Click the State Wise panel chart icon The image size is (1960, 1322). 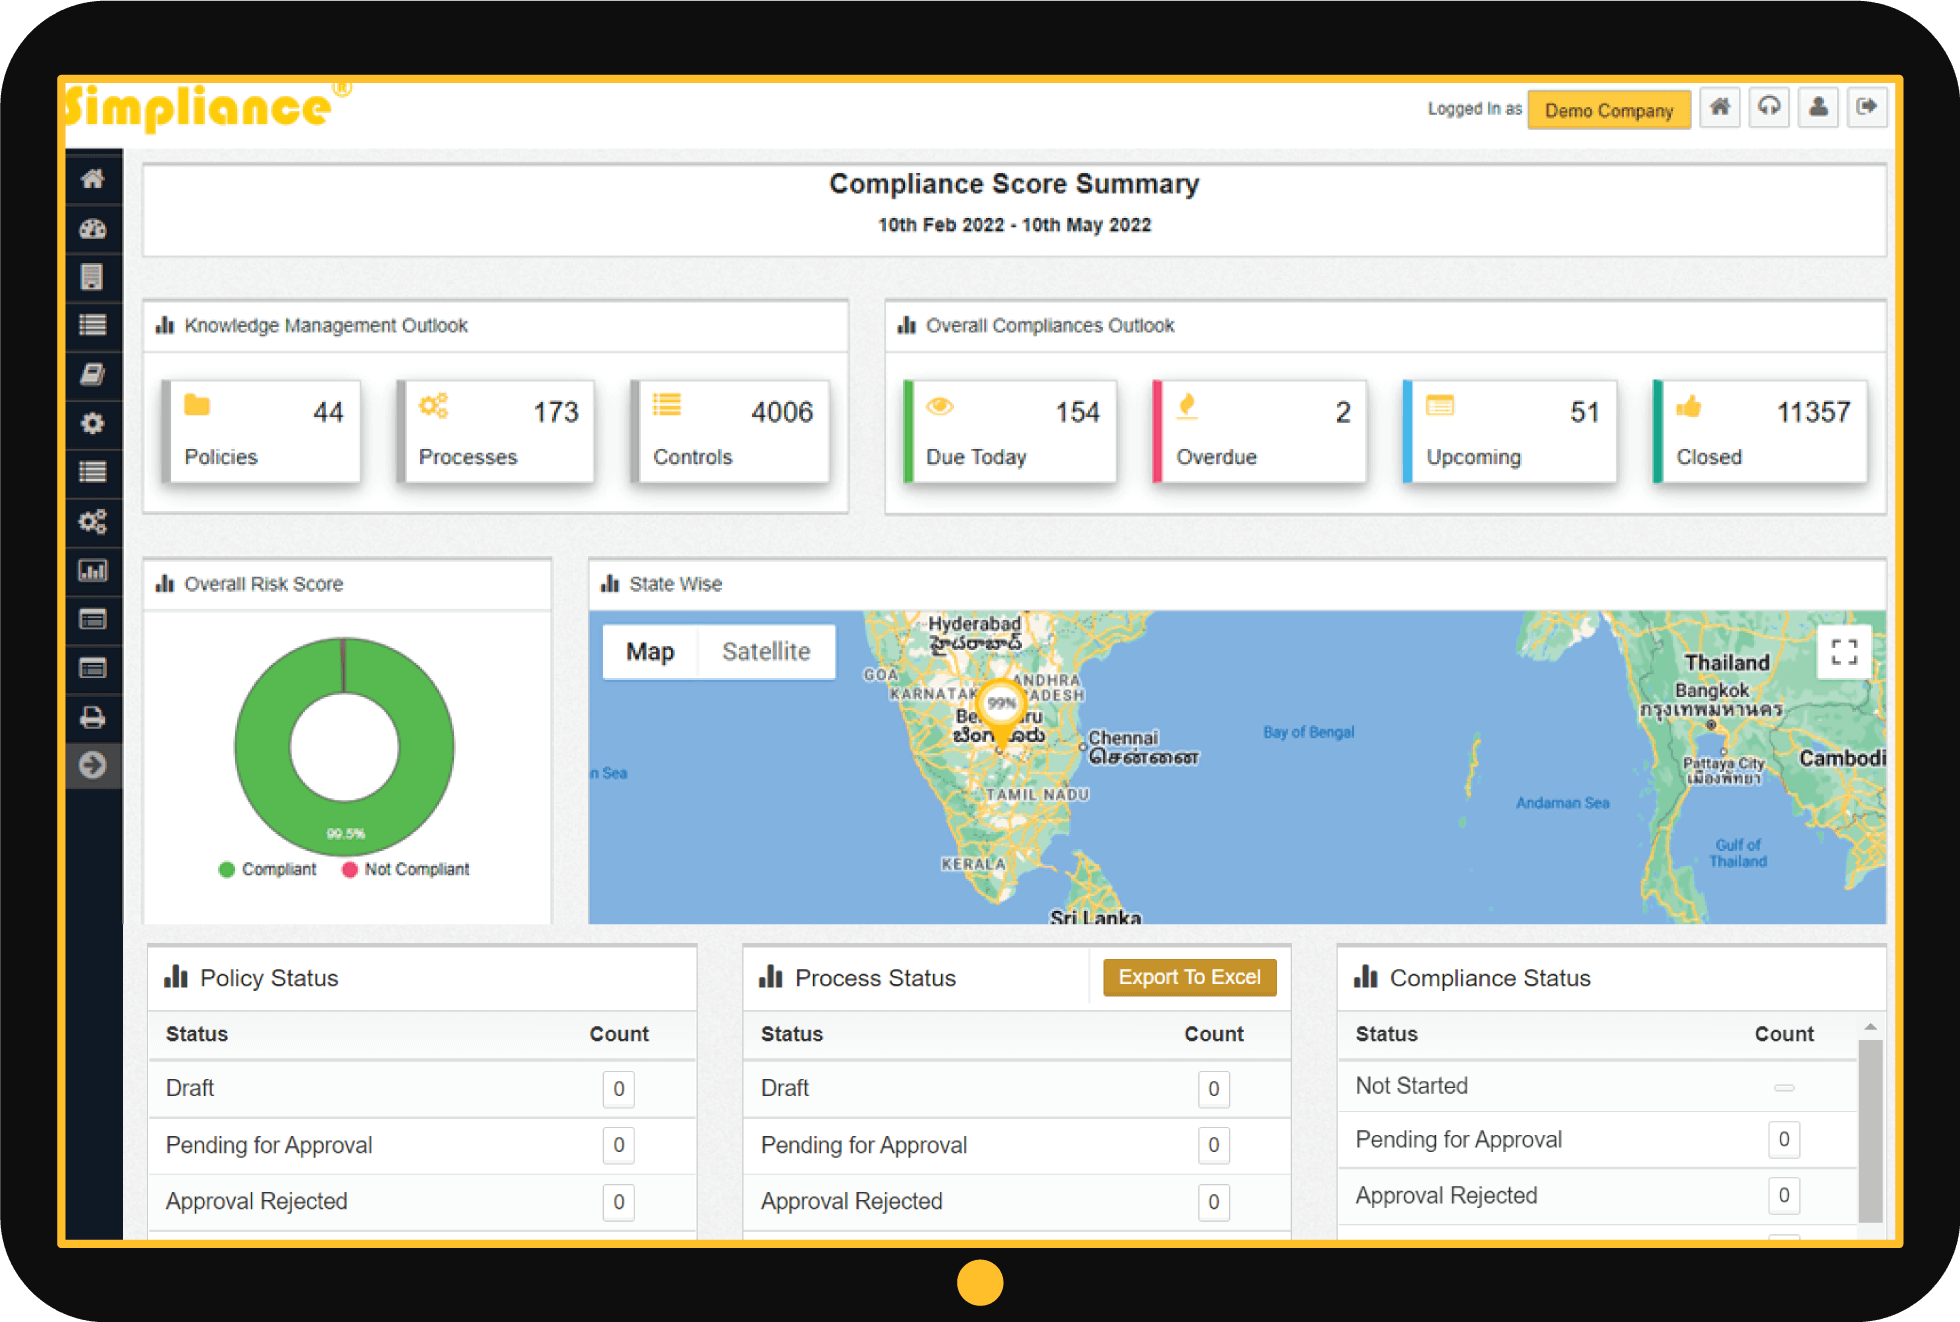pos(610,584)
